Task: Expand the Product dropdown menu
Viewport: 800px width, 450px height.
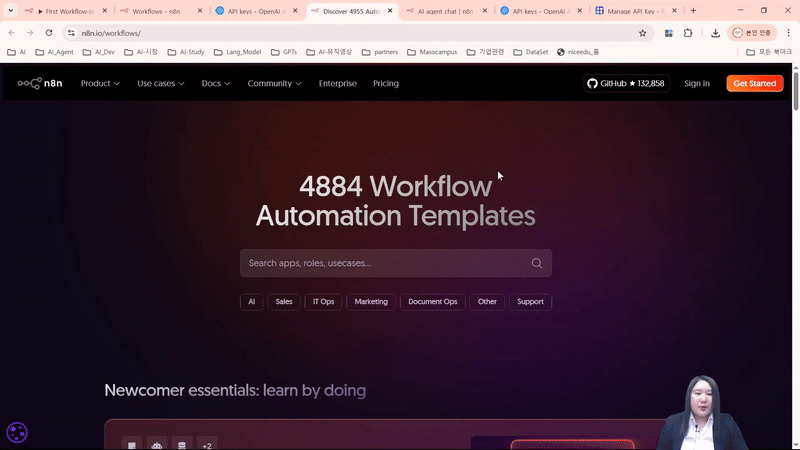Action: click(x=100, y=84)
